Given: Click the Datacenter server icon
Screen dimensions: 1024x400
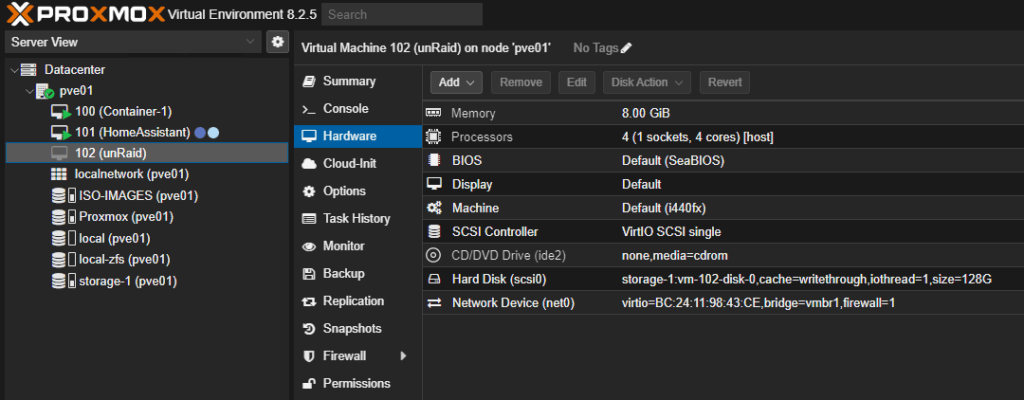Looking at the screenshot, I should [29, 69].
